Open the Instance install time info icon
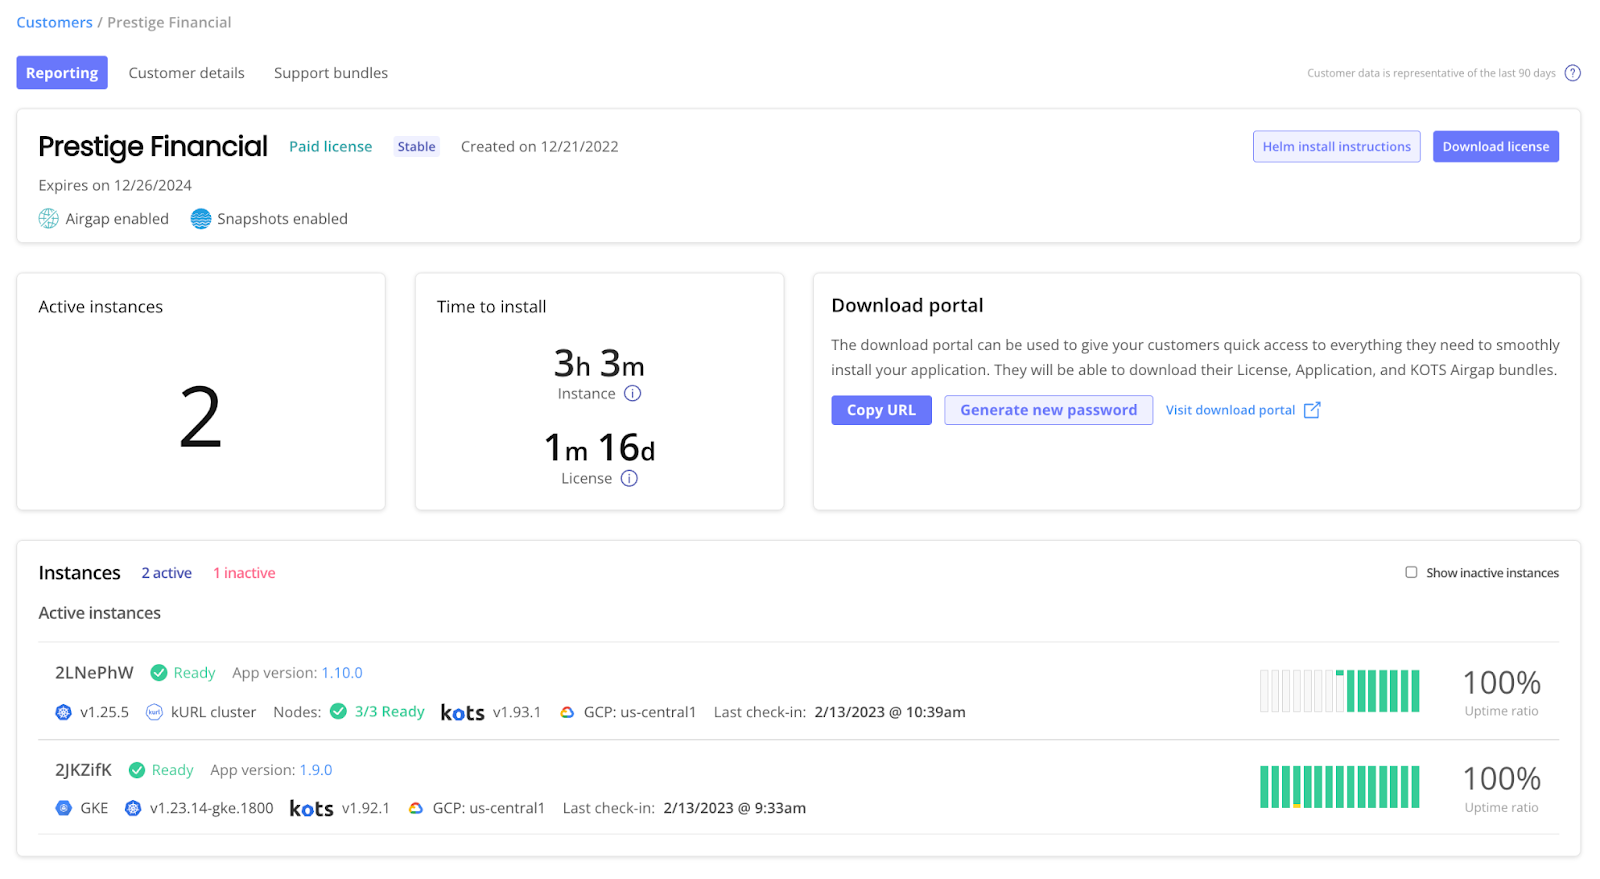The width and height of the screenshot is (1600, 879). 632,393
